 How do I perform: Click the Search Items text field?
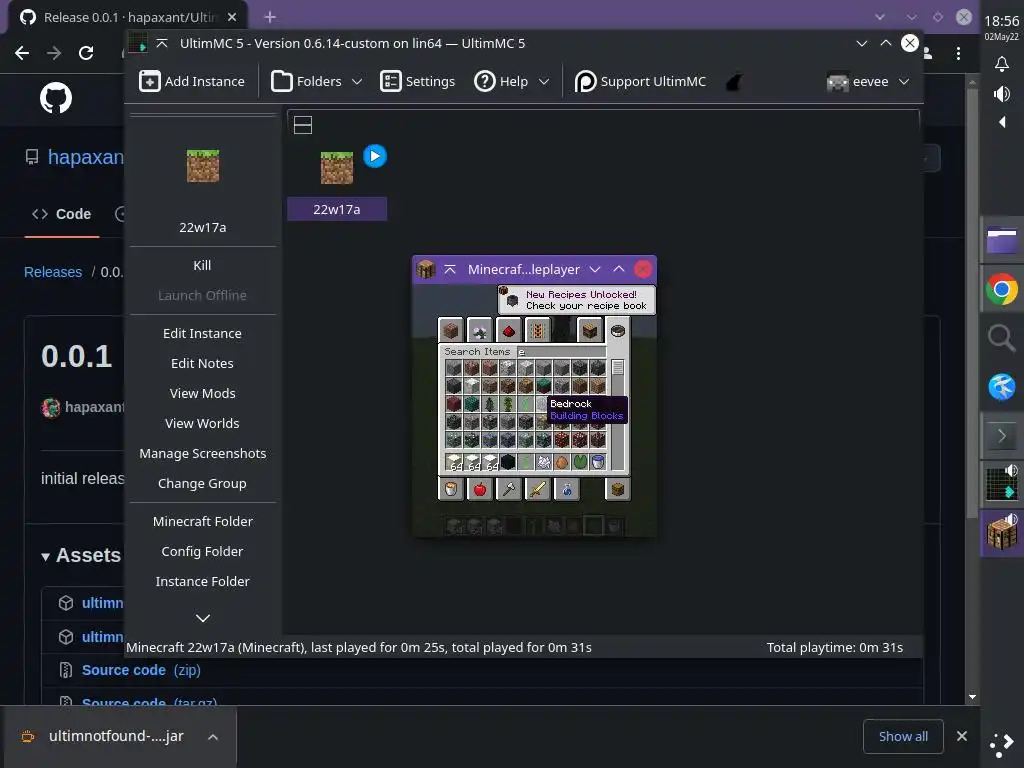coord(562,352)
